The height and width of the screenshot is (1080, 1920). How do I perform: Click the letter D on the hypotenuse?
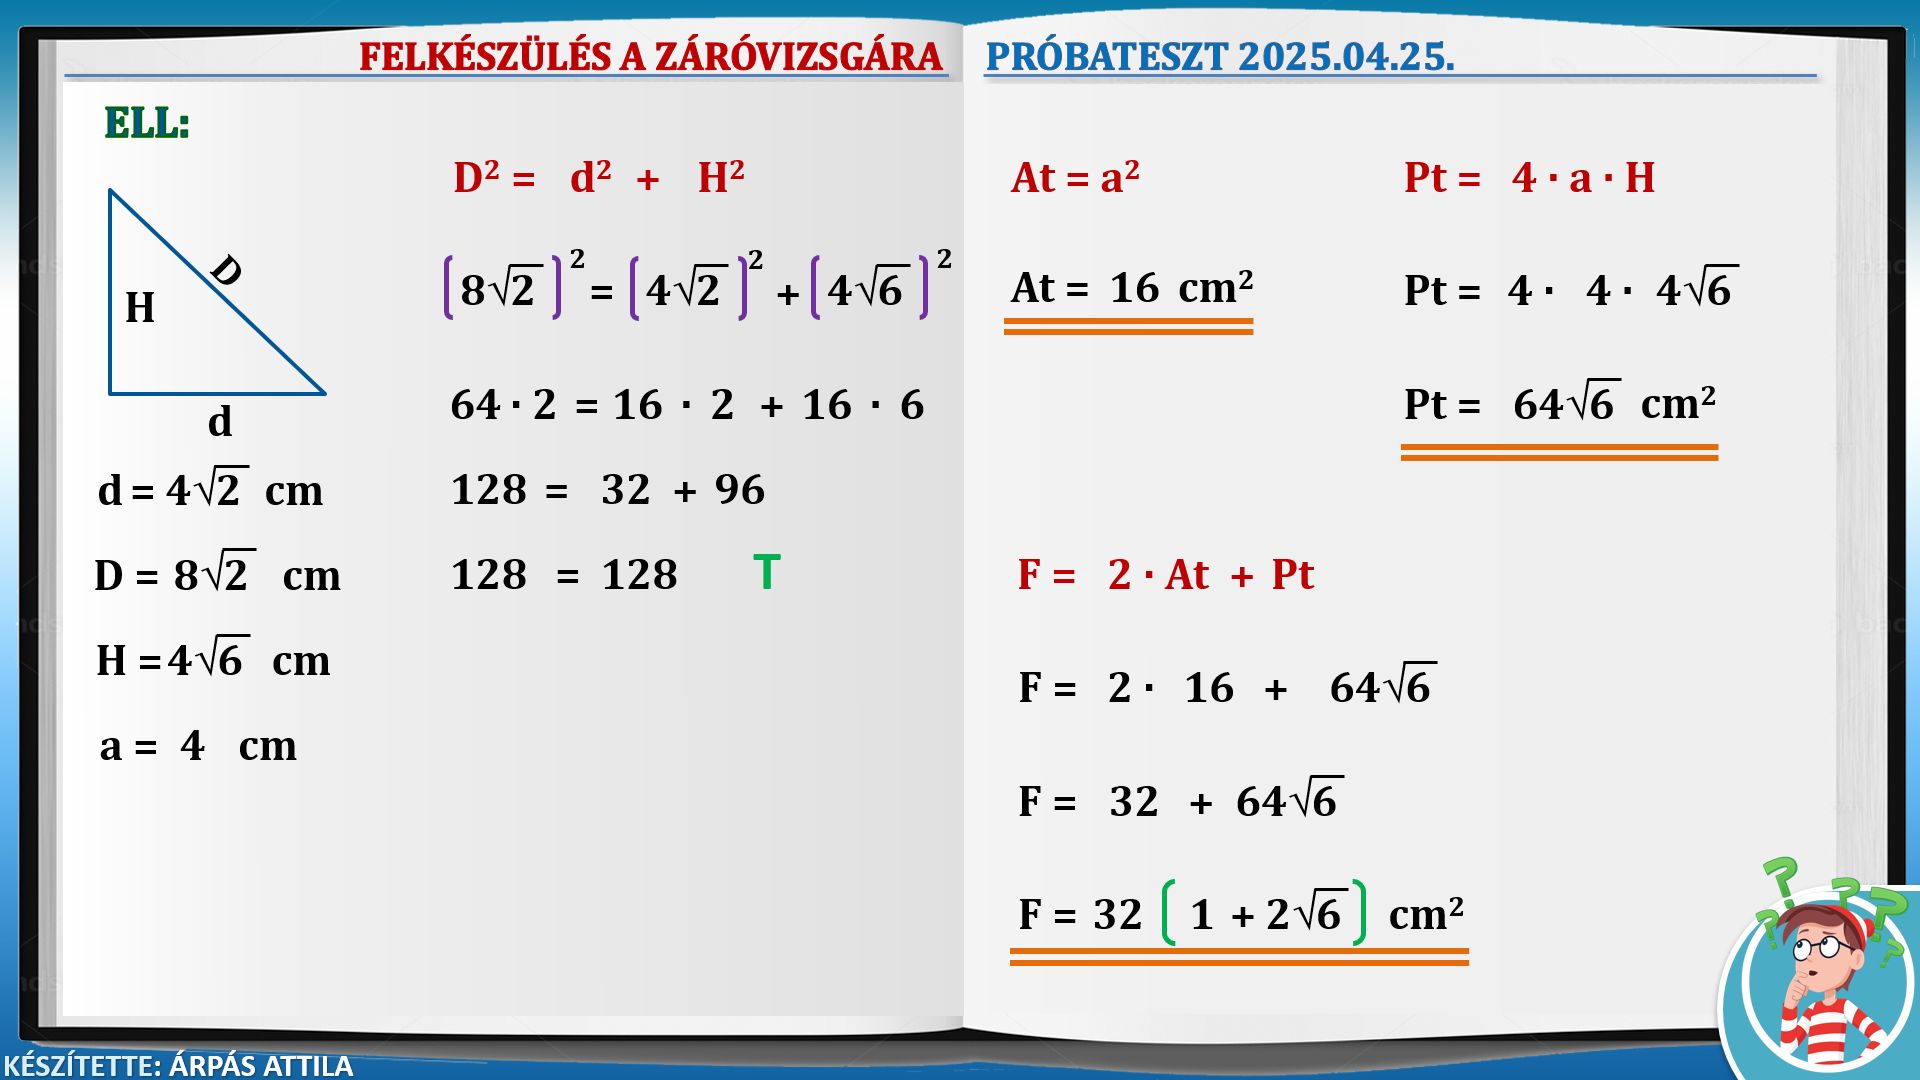point(227,270)
